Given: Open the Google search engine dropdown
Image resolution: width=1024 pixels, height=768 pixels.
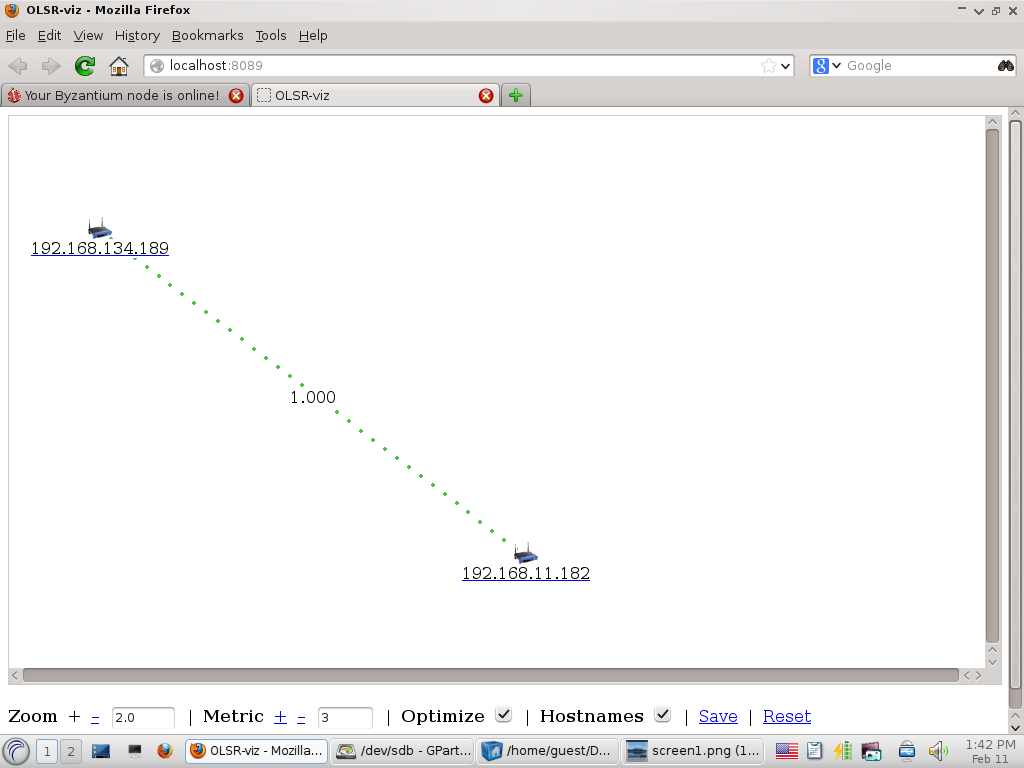Looking at the screenshot, I should click(x=836, y=66).
